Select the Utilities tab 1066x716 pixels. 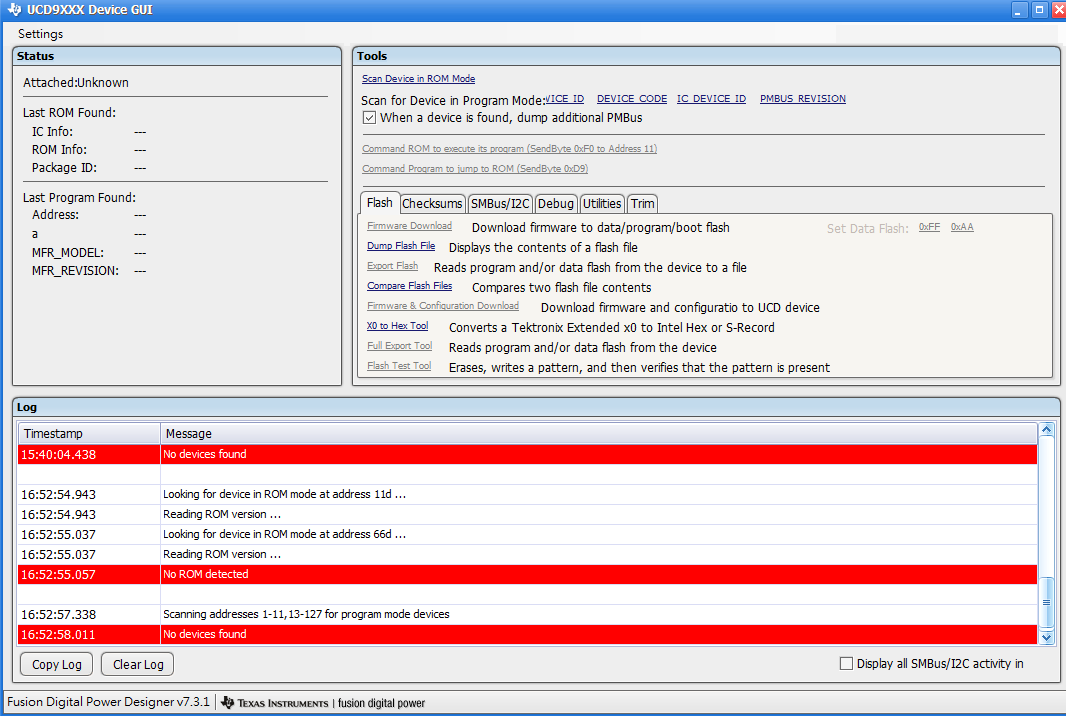click(602, 203)
